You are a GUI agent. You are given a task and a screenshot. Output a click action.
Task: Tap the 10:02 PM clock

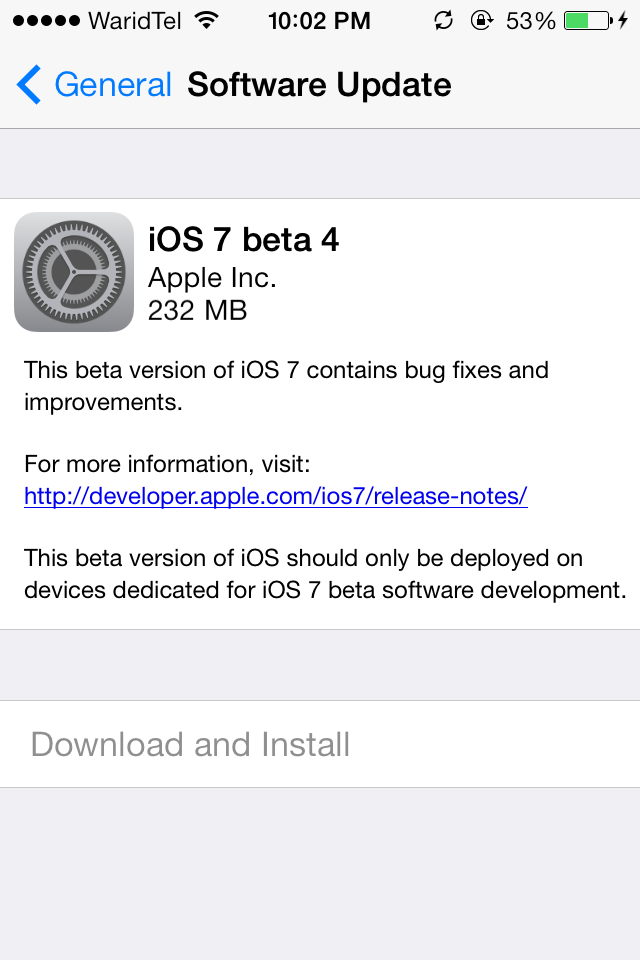(x=319, y=21)
